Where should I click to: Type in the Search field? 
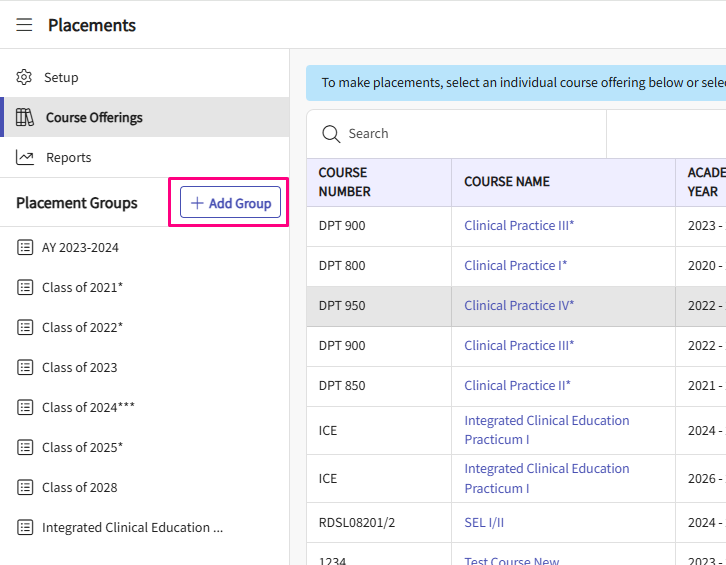pos(470,134)
